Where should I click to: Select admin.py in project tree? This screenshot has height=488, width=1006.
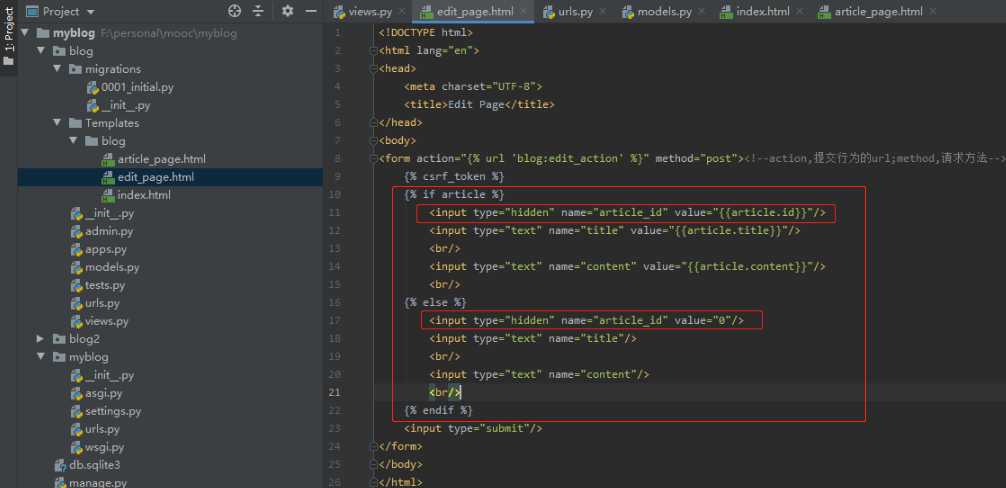coord(109,231)
